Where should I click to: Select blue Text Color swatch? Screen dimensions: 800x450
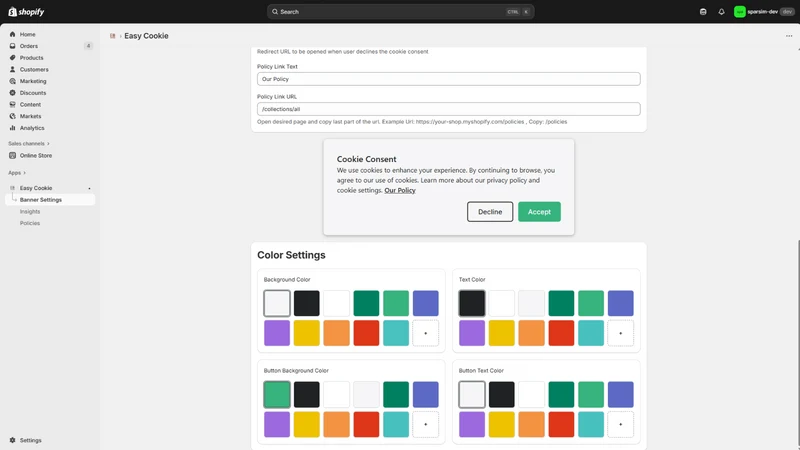coord(620,303)
